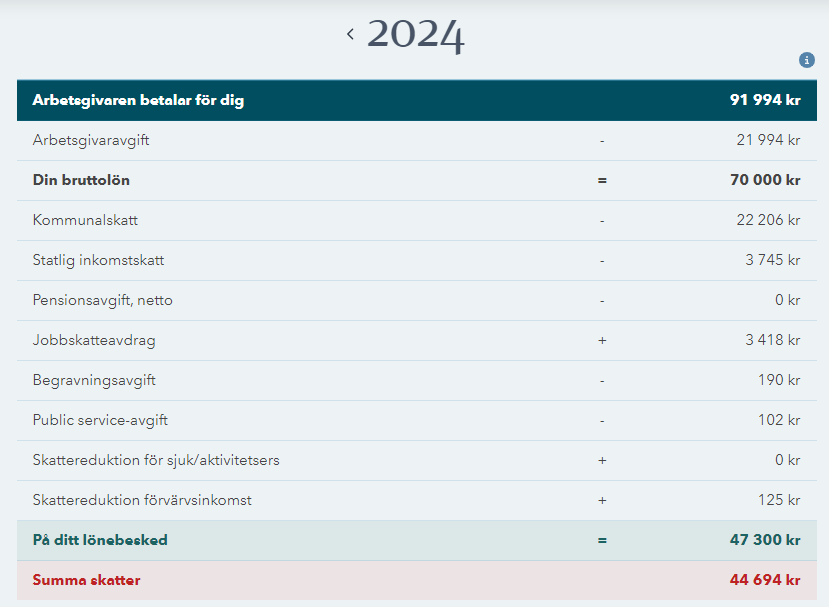
Task: Select the 'Din bruttolön' label
Action: [81, 180]
